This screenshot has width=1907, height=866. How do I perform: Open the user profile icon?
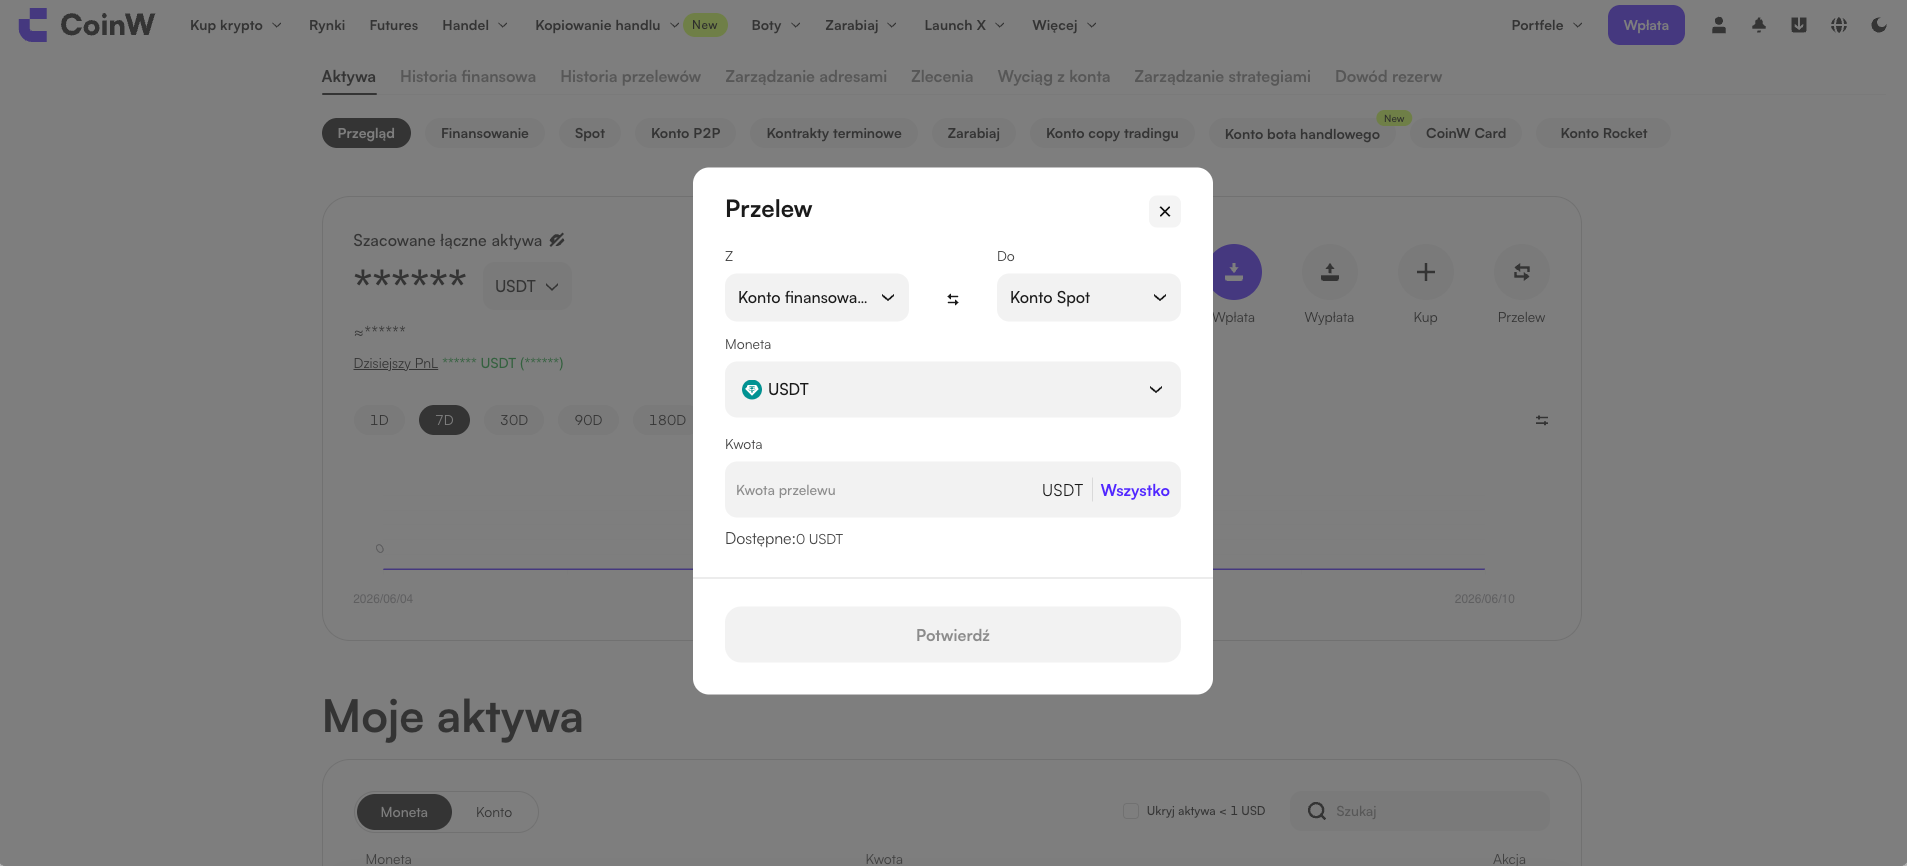[x=1719, y=25]
